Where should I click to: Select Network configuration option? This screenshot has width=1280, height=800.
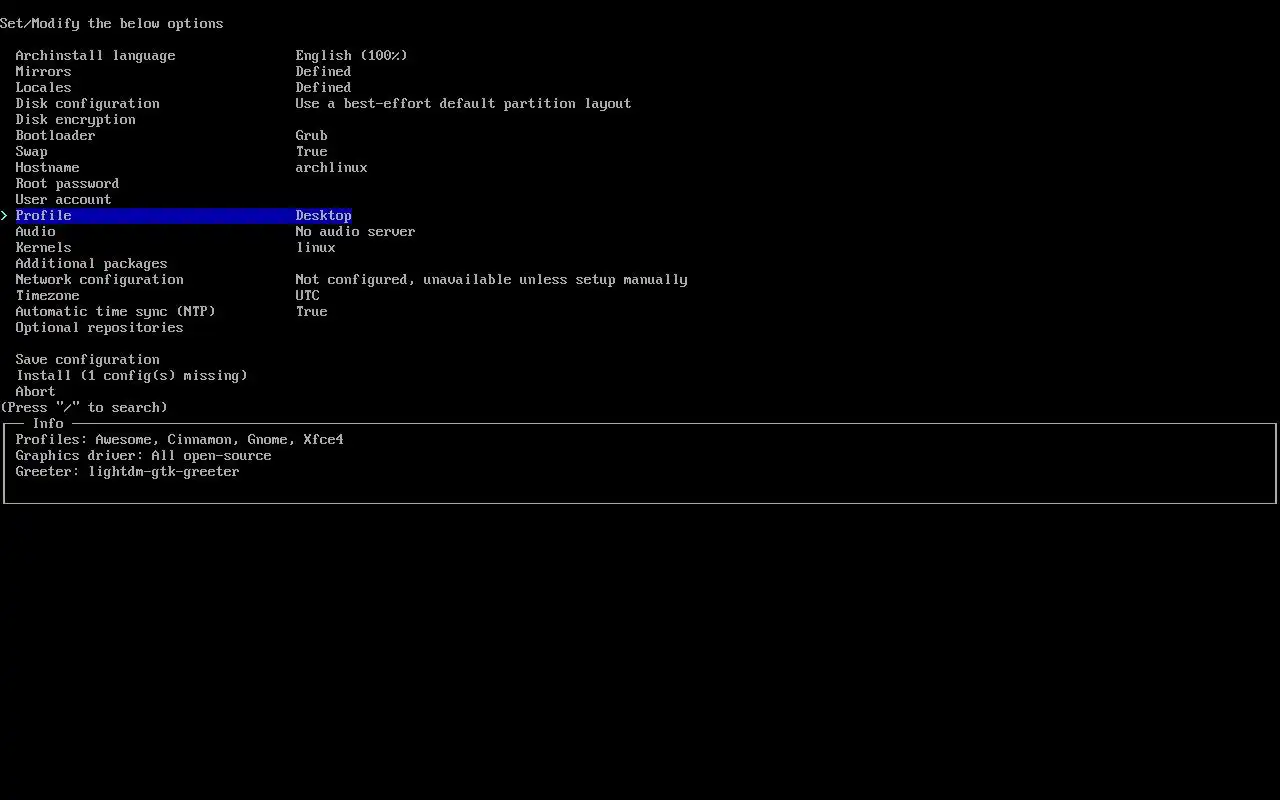click(x=99, y=279)
